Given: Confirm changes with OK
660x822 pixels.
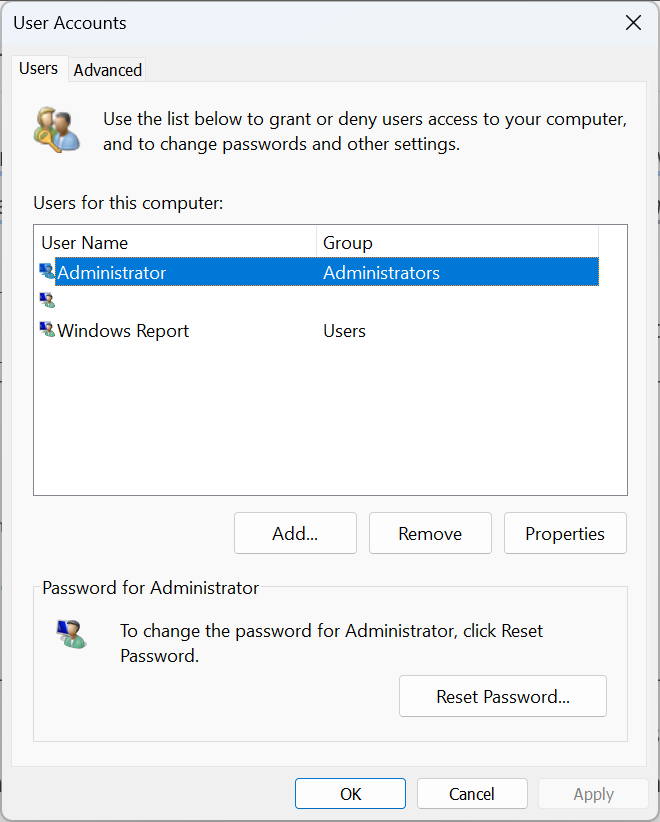Looking at the screenshot, I should 350,793.
